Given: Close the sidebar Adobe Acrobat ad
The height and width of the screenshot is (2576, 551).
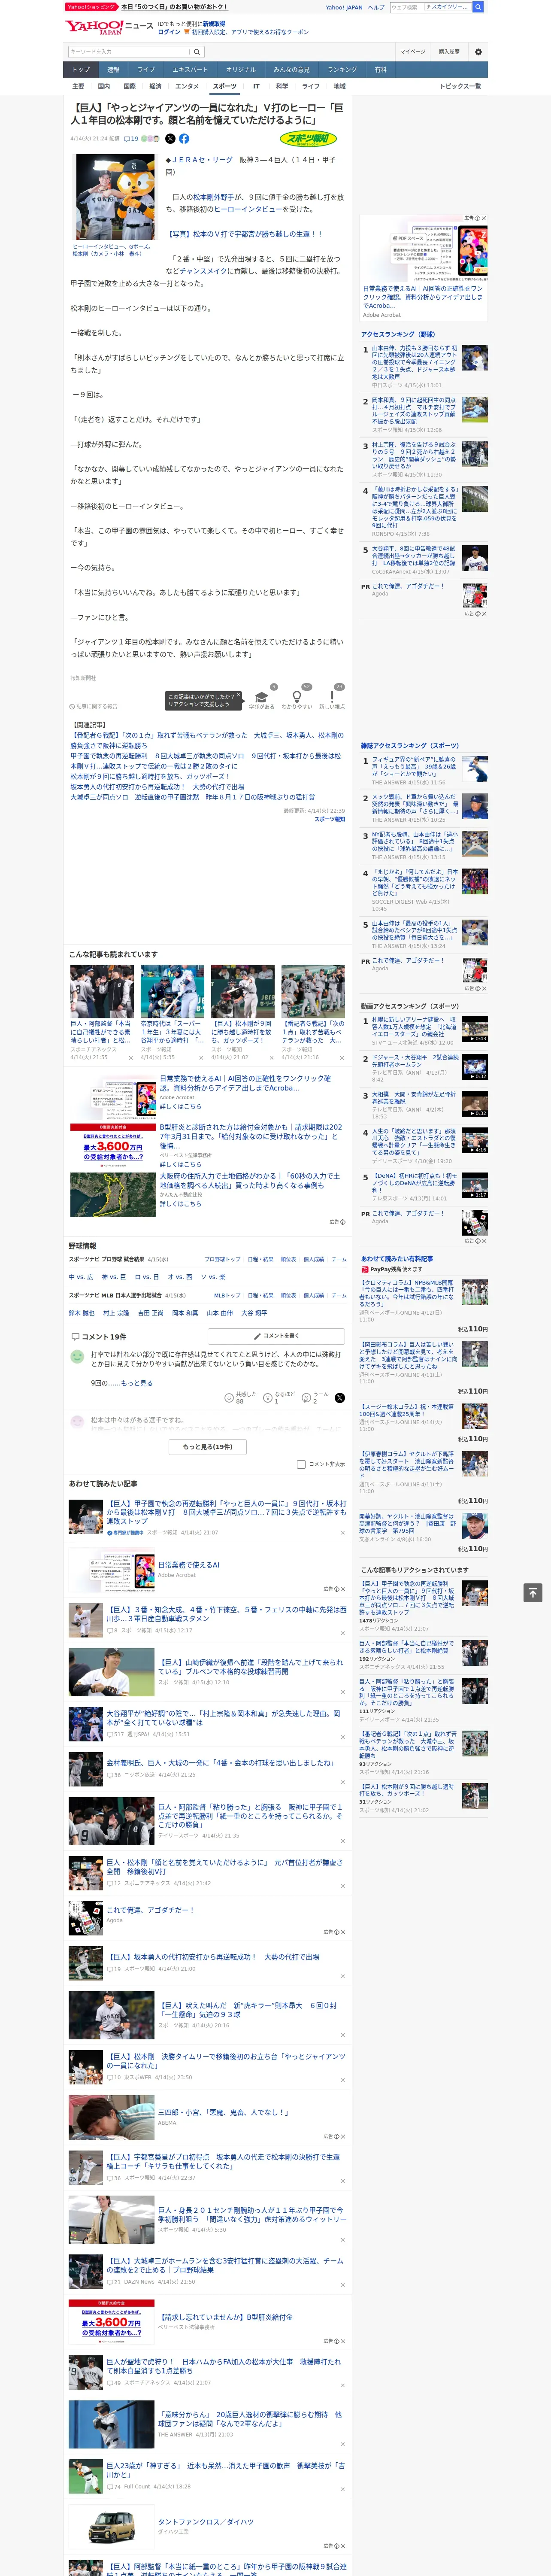Looking at the screenshot, I should [x=484, y=218].
